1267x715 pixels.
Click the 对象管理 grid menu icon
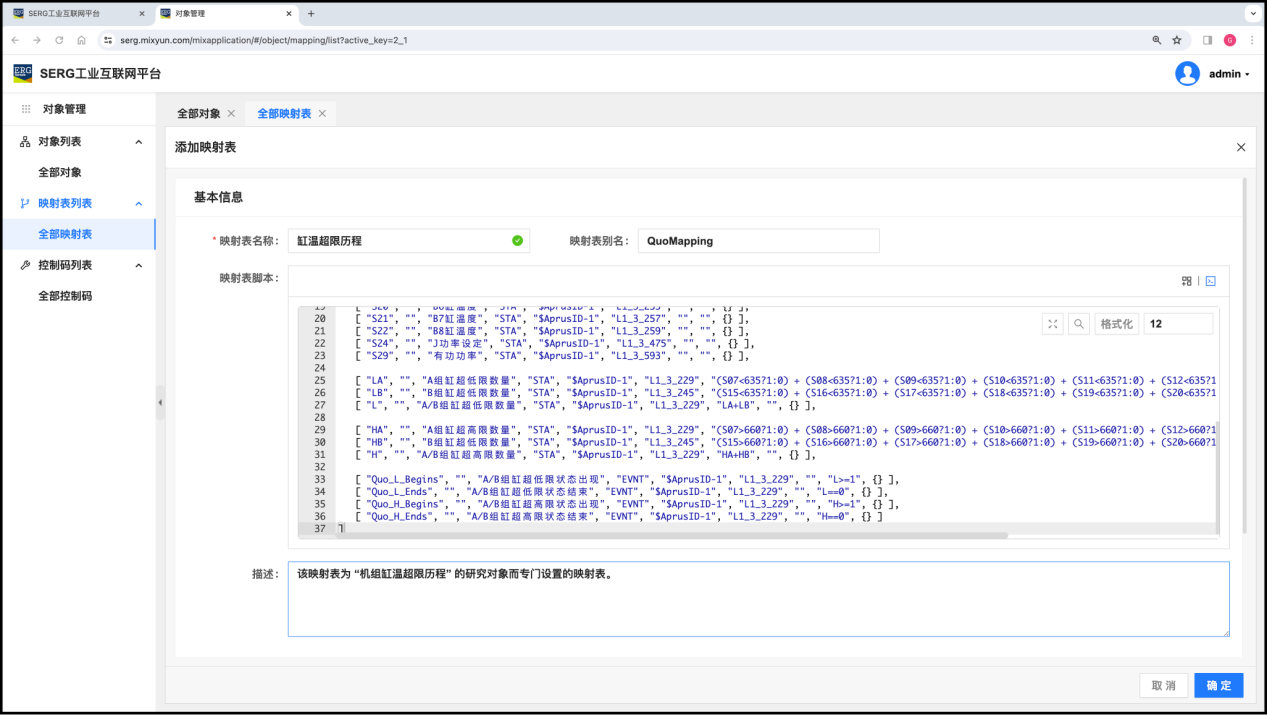point(26,109)
